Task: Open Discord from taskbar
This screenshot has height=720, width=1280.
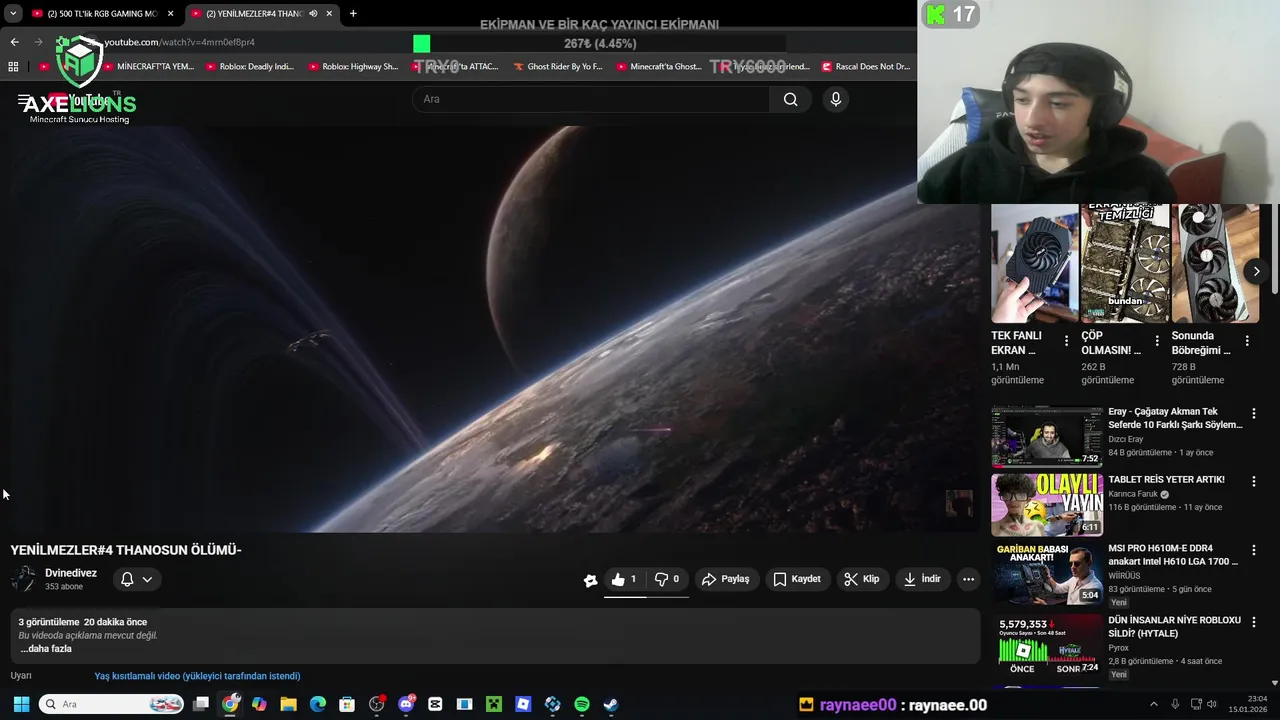Action: pos(406,704)
